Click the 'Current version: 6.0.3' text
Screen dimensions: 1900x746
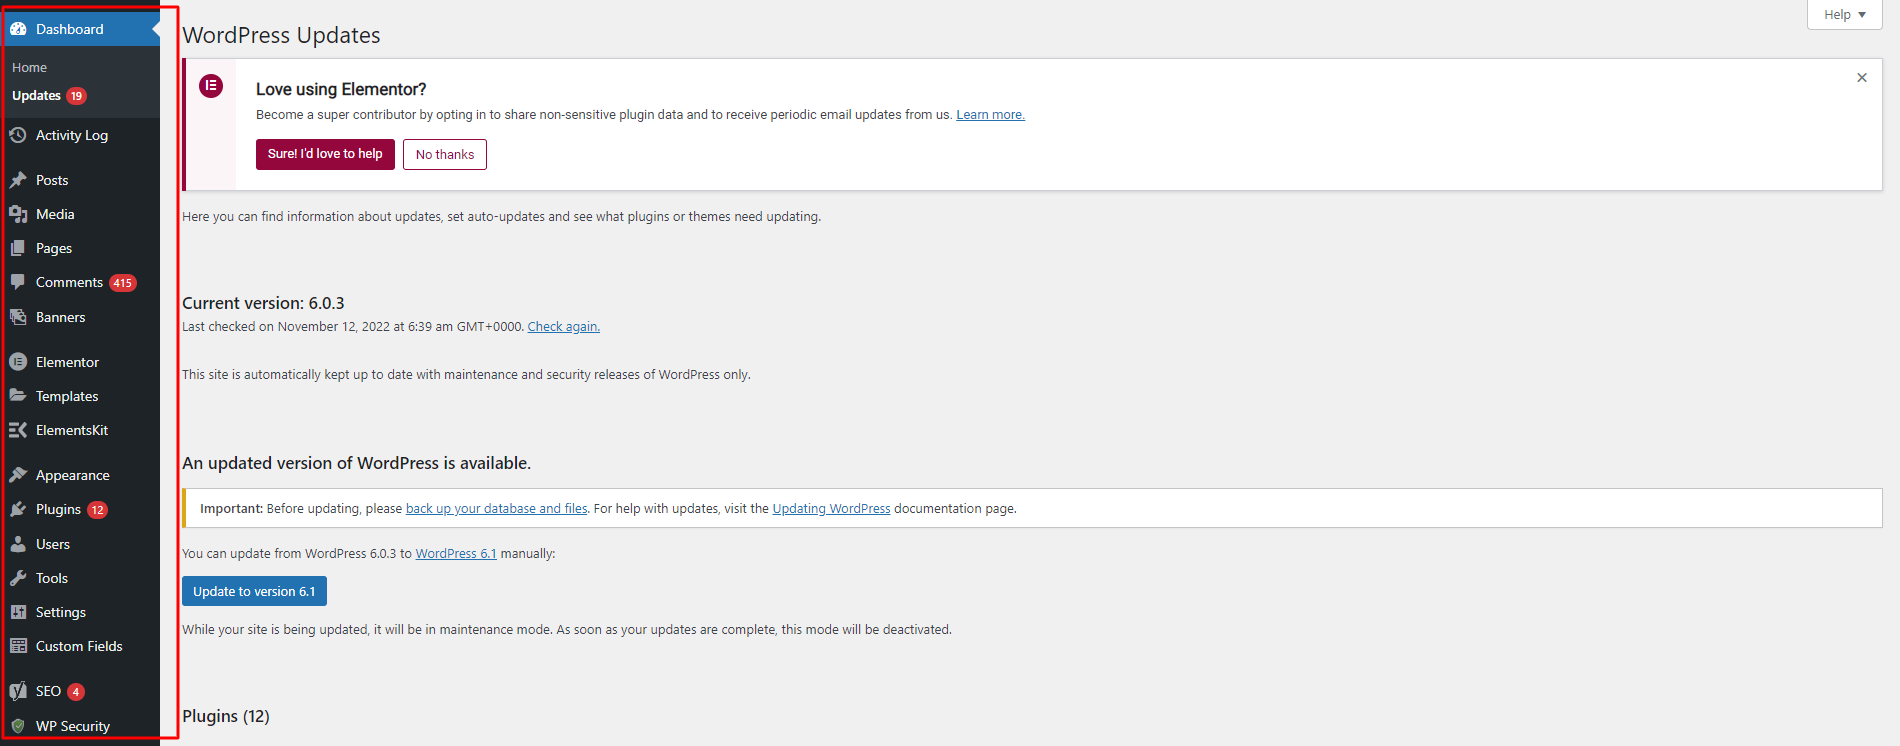pos(263,303)
